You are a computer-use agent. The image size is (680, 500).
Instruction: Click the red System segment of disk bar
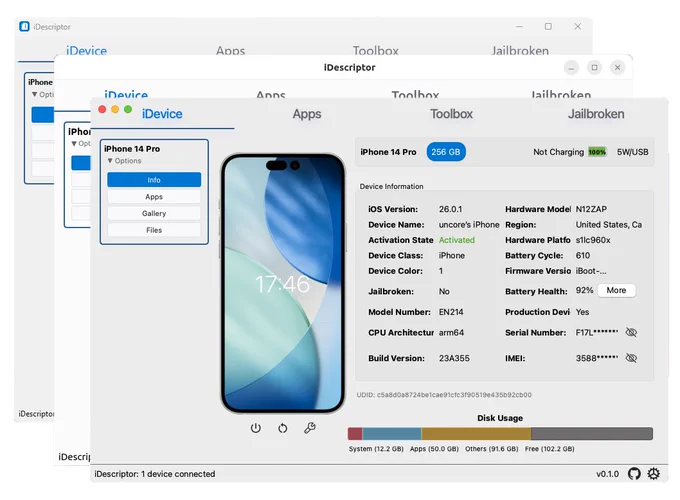pyautogui.click(x=355, y=434)
